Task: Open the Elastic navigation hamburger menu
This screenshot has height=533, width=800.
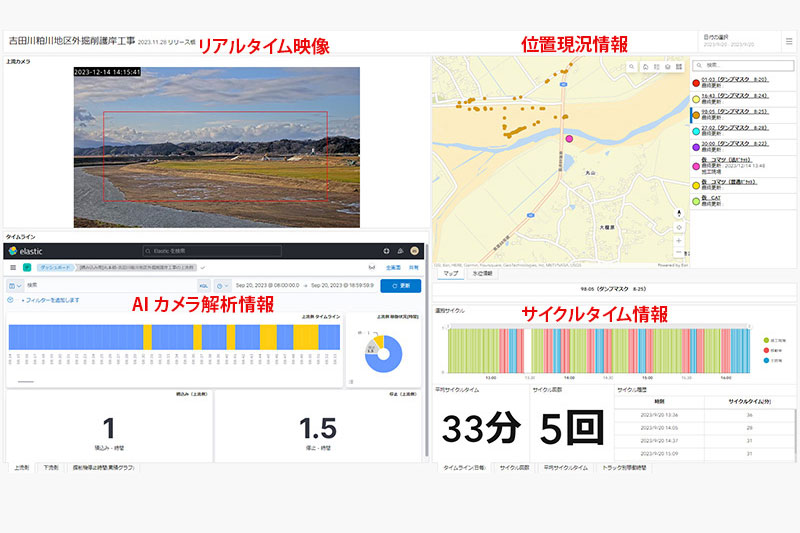Action: (x=13, y=268)
